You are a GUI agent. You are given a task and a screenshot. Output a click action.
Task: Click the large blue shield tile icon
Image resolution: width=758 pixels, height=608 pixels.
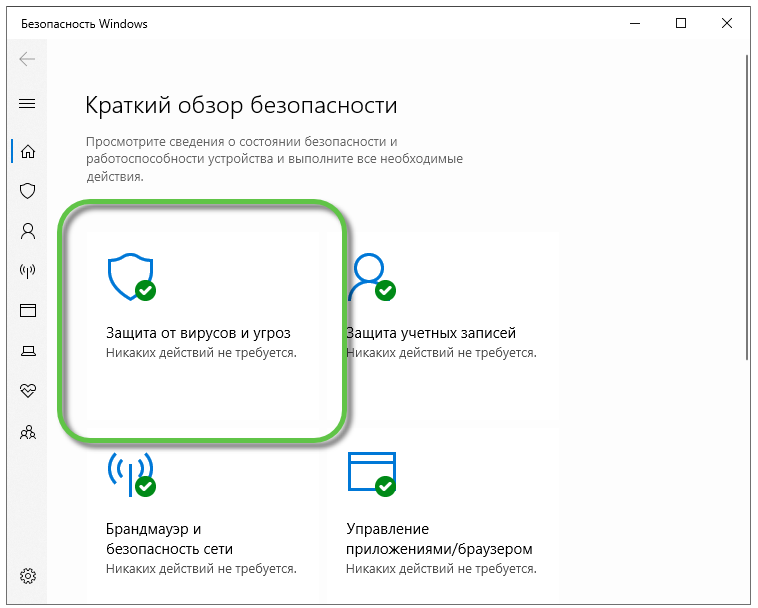[x=131, y=276]
